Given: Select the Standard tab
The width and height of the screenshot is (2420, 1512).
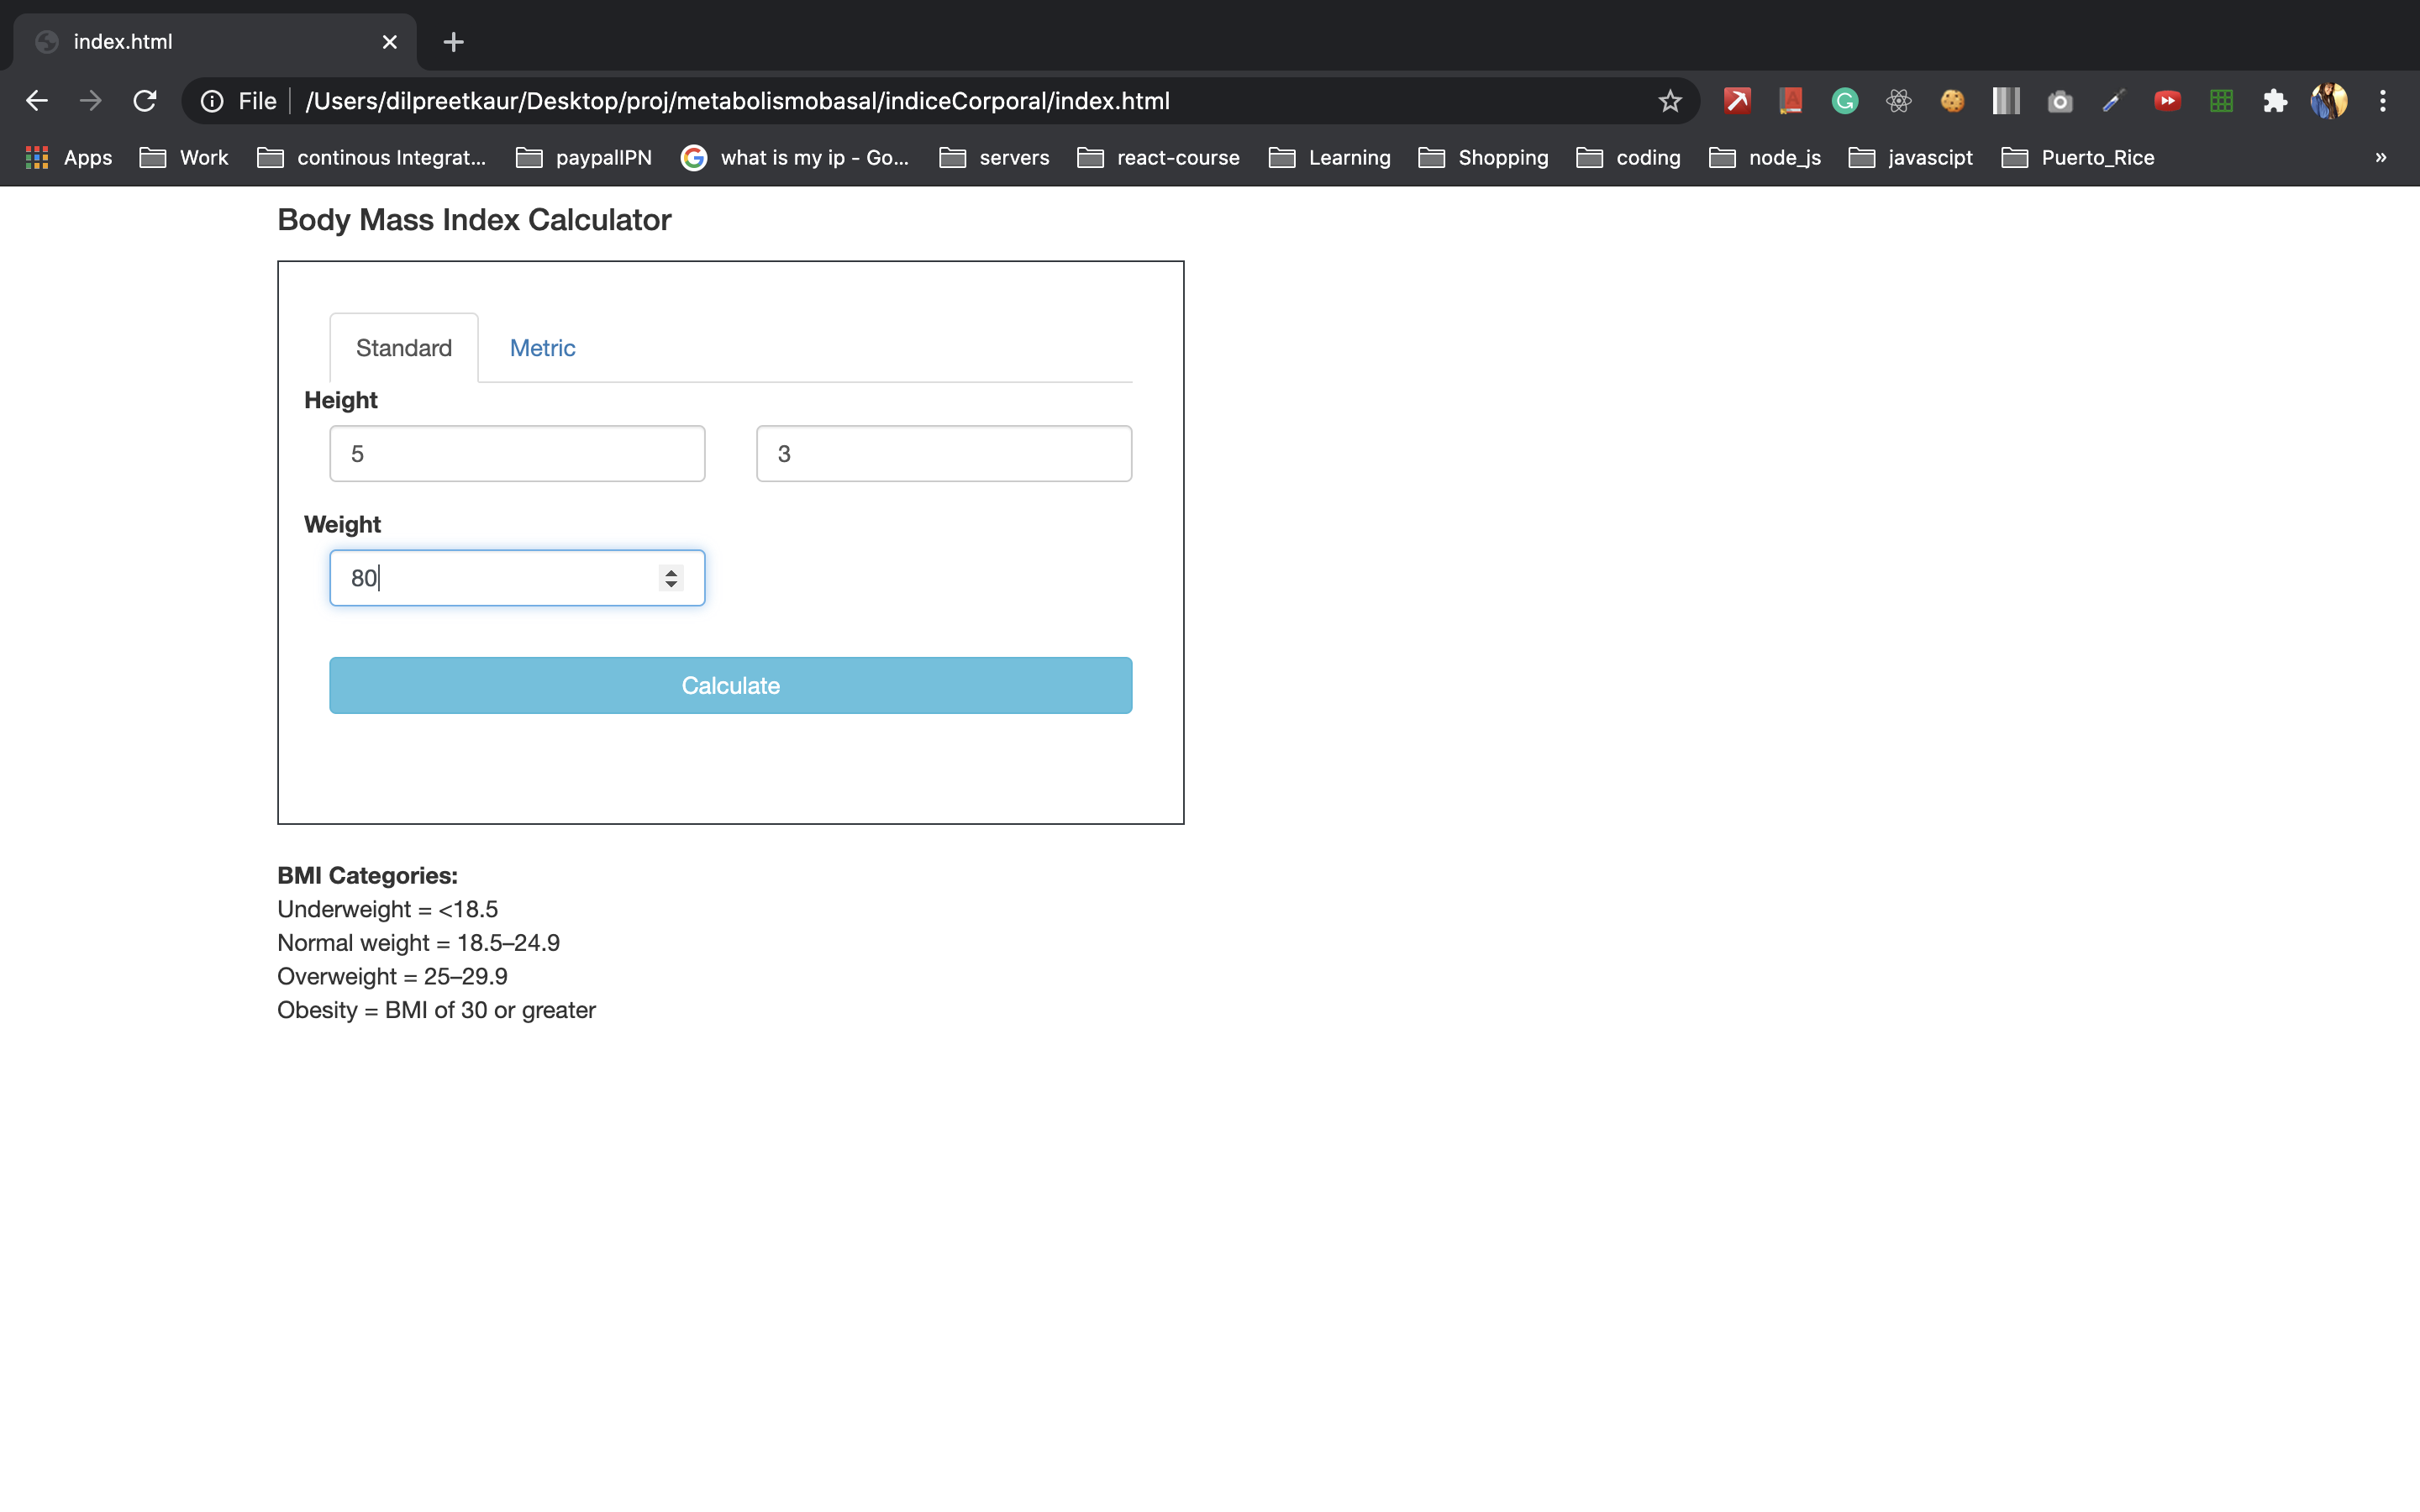Looking at the screenshot, I should point(404,347).
